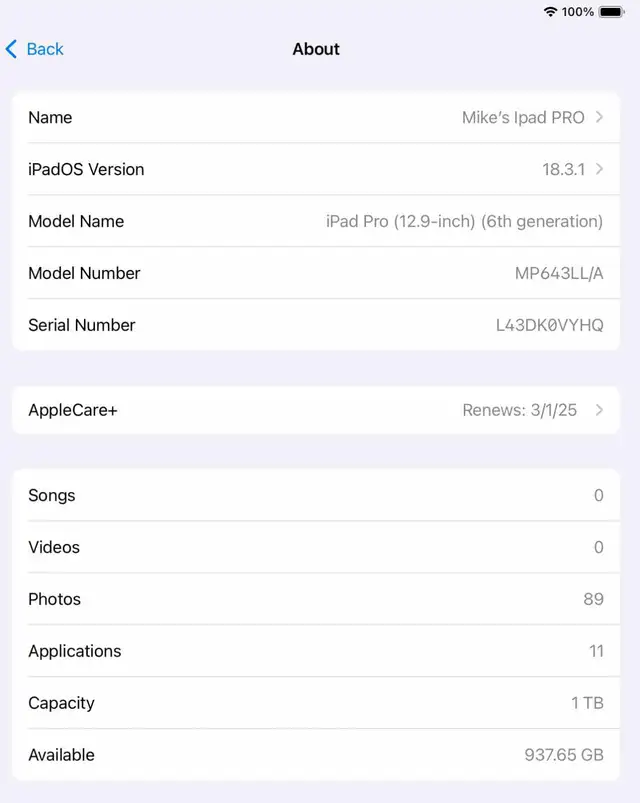Tap the Applications row
The image size is (640, 803).
[316, 651]
